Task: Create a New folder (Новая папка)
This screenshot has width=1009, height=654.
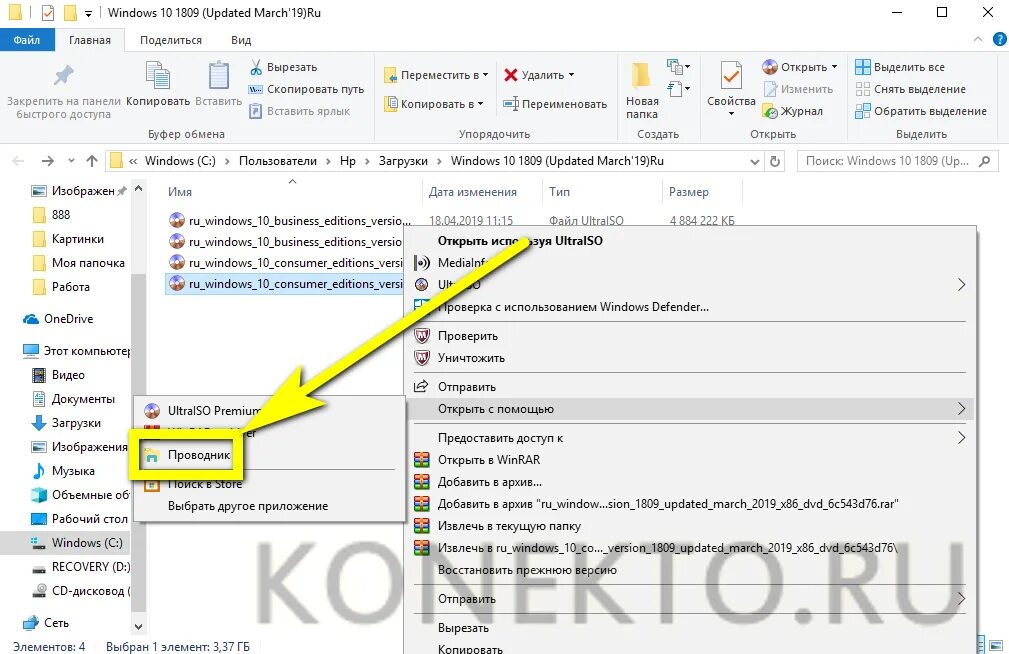Action: pos(642,90)
